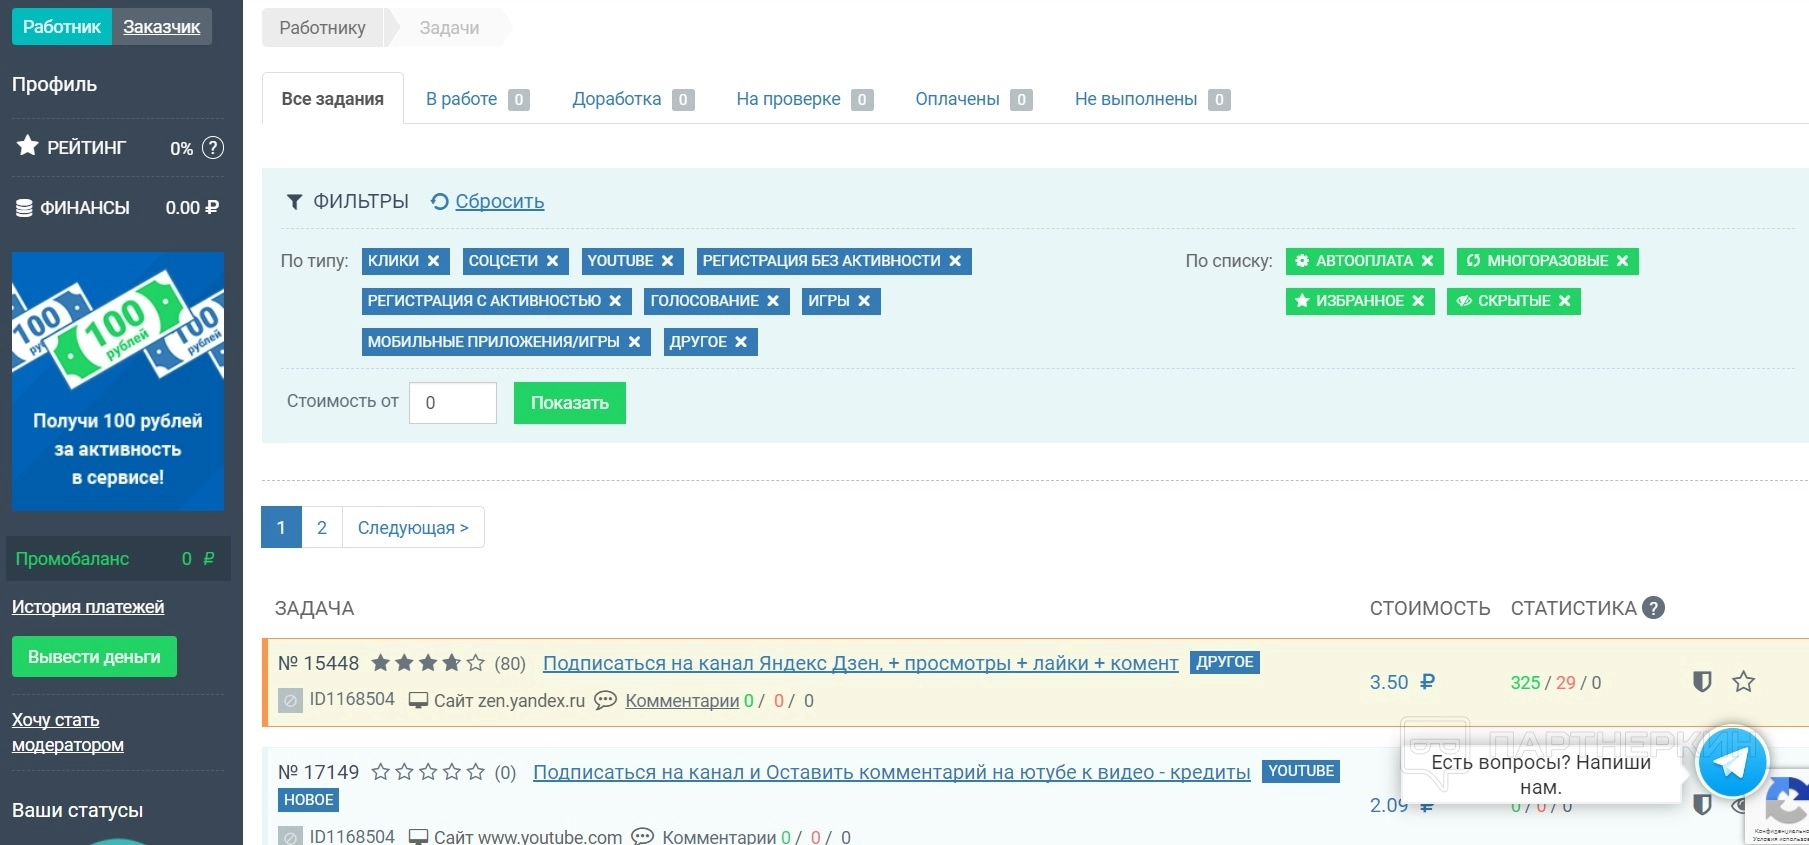Click the 3.50 ₽ price of task 15448
This screenshot has height=845, width=1809.
[1402, 682]
